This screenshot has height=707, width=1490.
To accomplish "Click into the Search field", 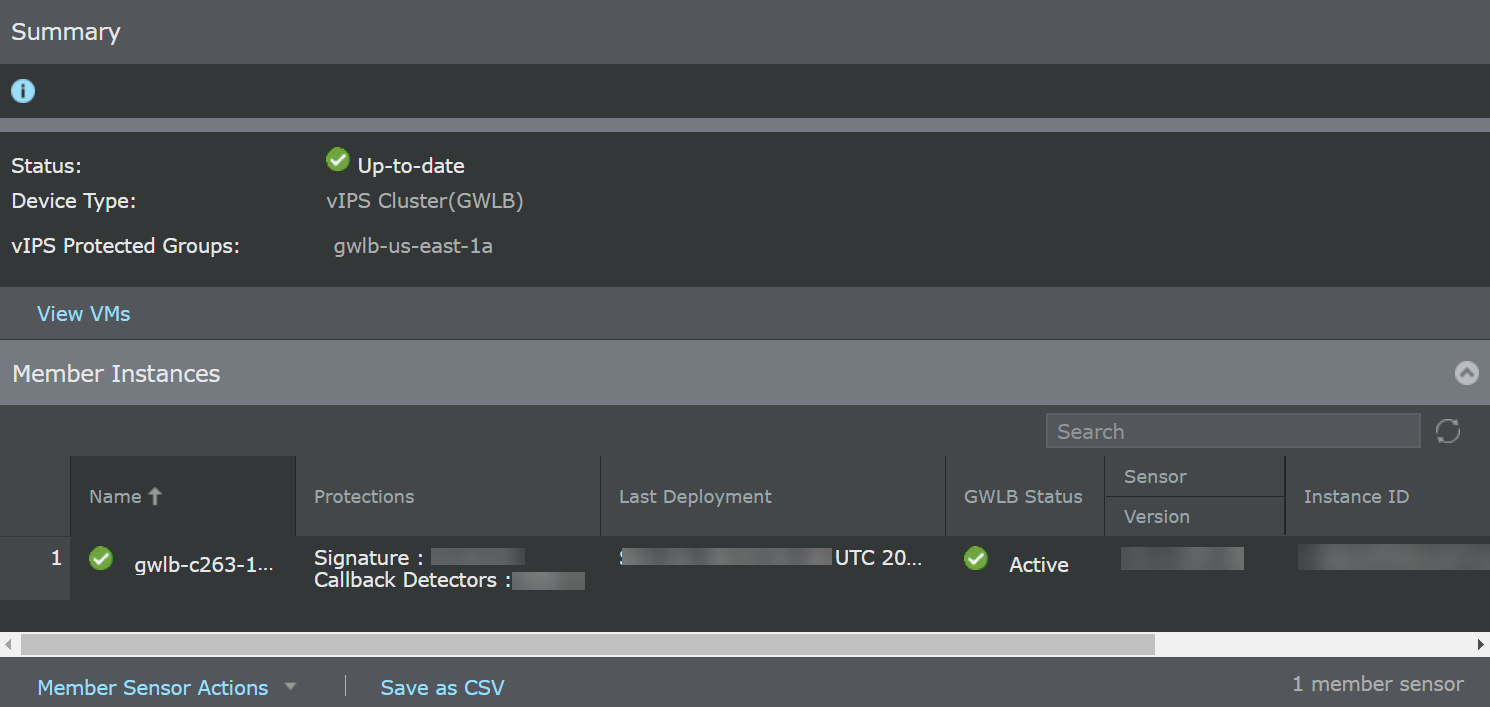I will (1233, 431).
